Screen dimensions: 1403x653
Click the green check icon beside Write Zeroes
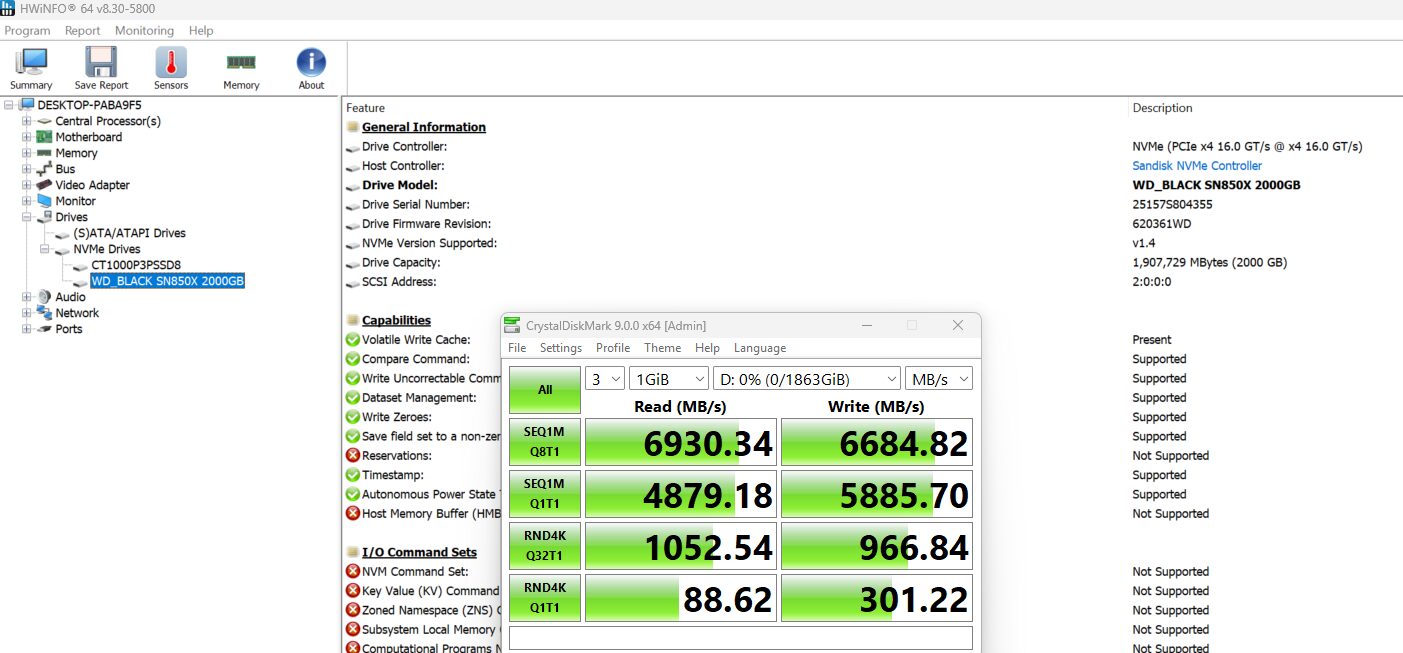(x=352, y=417)
